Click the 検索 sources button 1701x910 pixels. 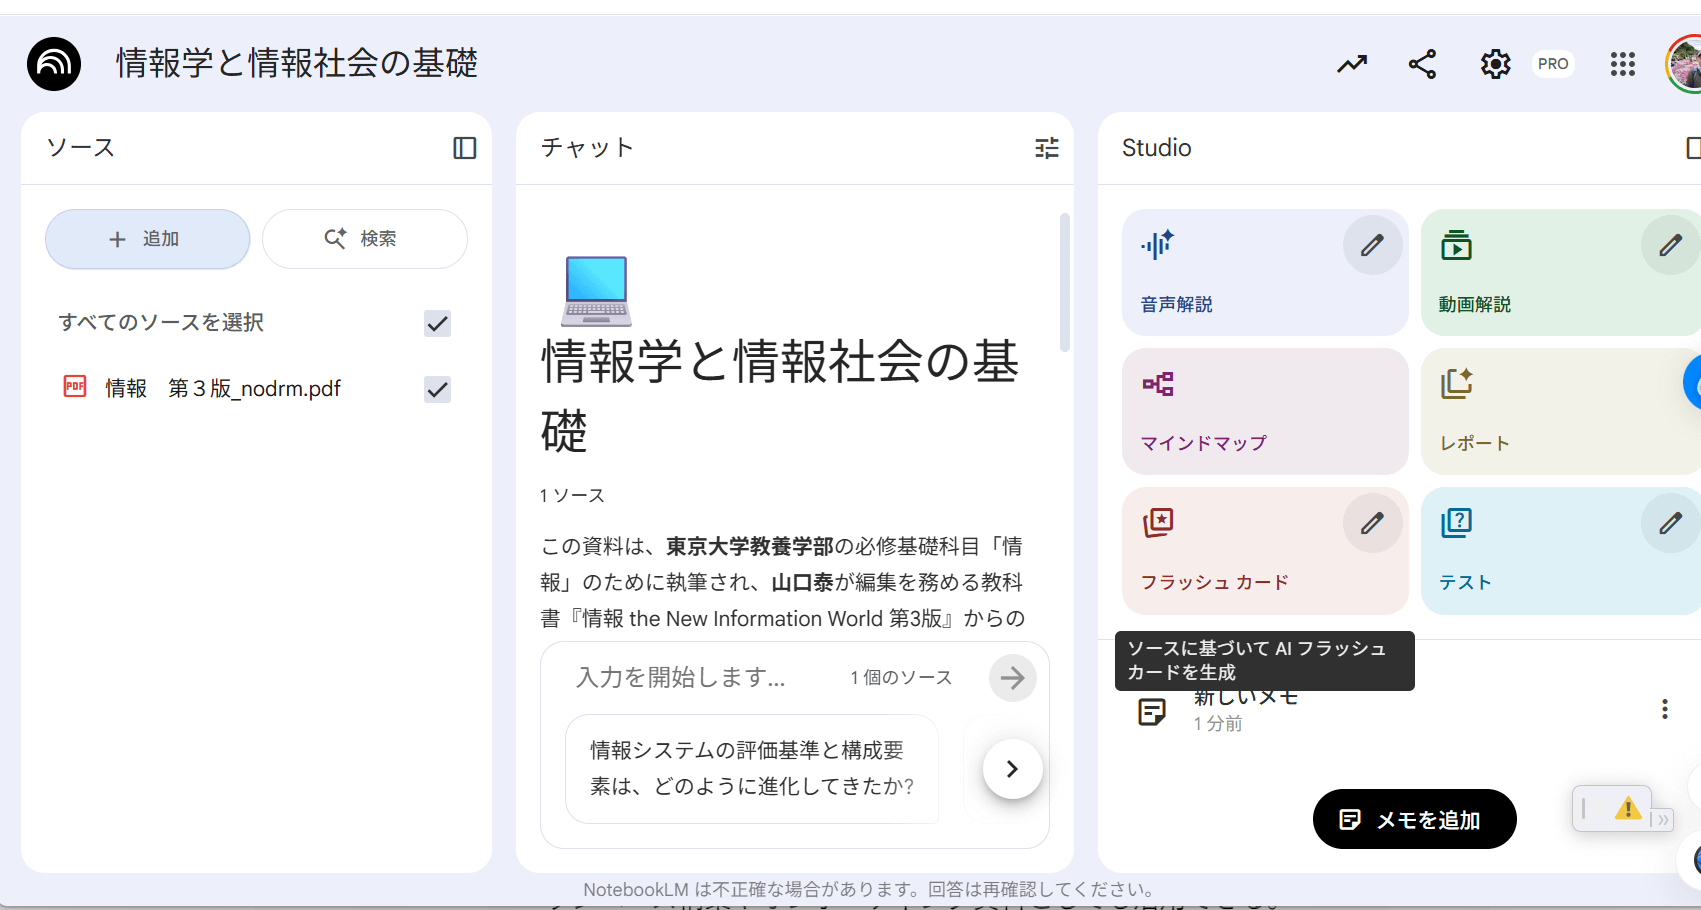[x=364, y=239]
